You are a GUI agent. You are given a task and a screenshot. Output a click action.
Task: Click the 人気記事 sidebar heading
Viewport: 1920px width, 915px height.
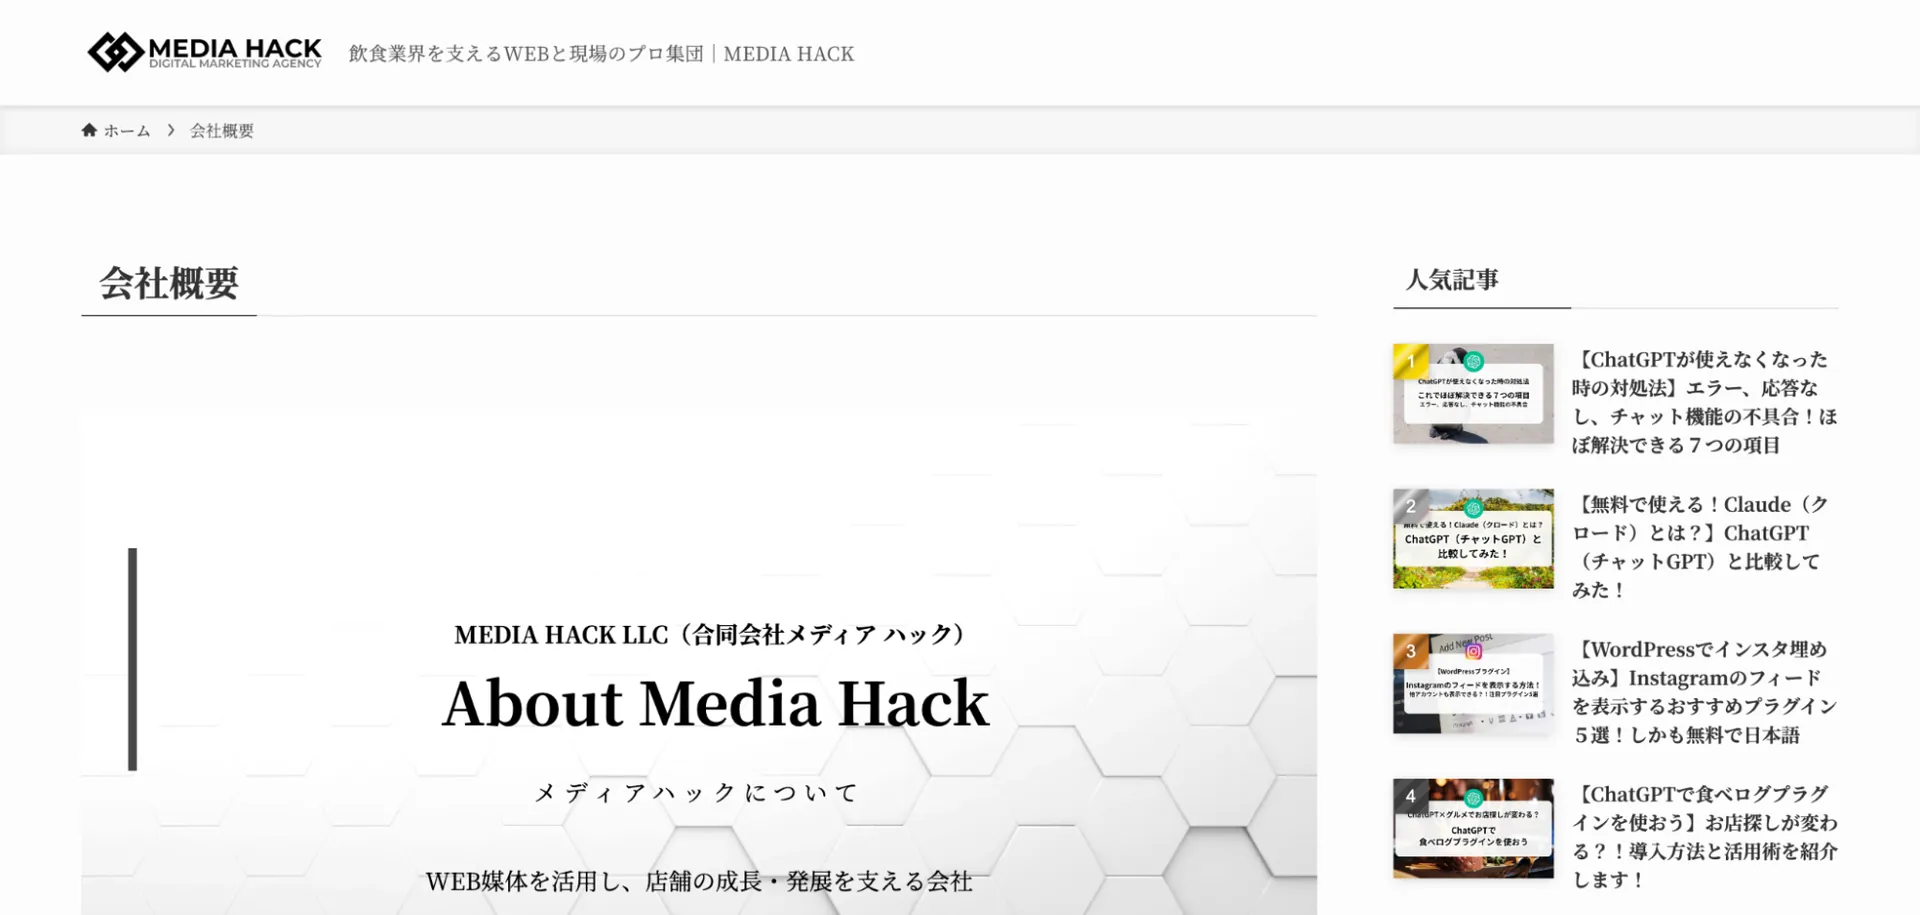point(1452,279)
